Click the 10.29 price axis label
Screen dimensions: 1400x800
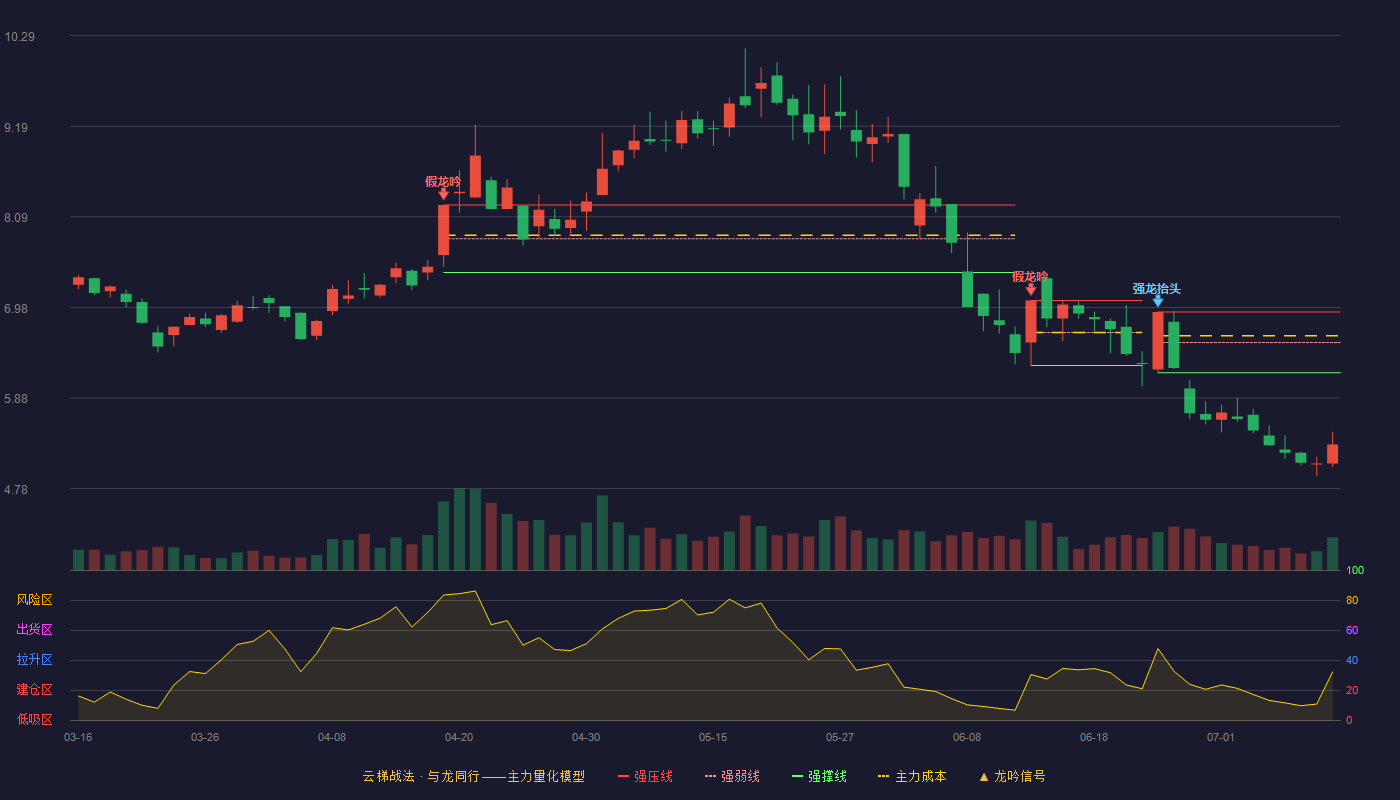coord(19,37)
